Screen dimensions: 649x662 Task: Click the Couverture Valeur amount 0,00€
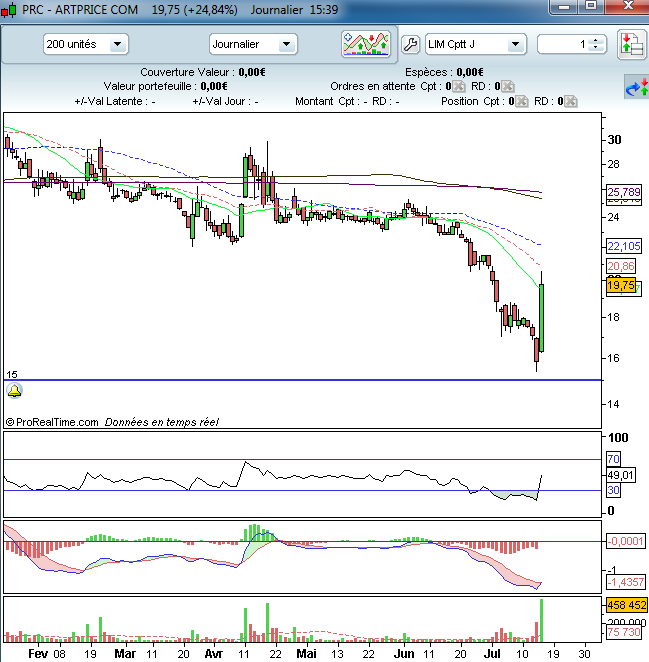tap(252, 72)
